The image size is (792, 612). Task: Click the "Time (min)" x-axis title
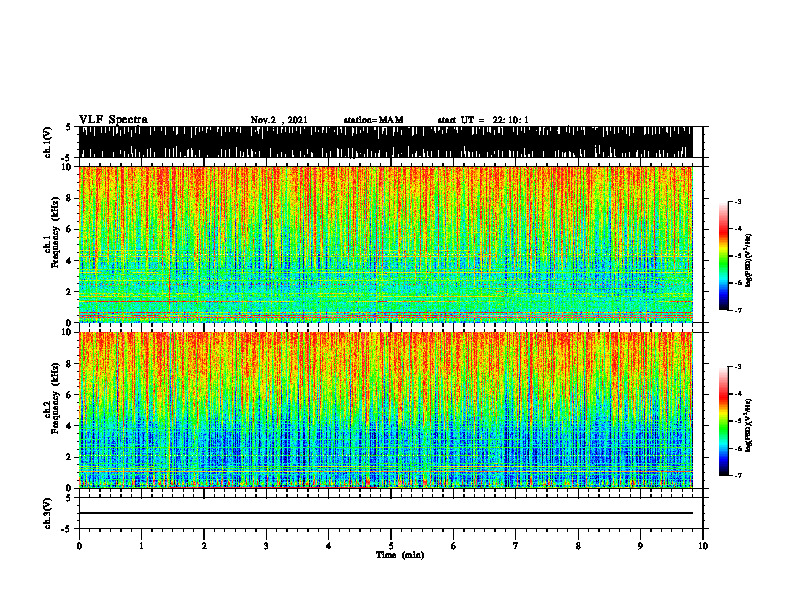[x=400, y=555]
